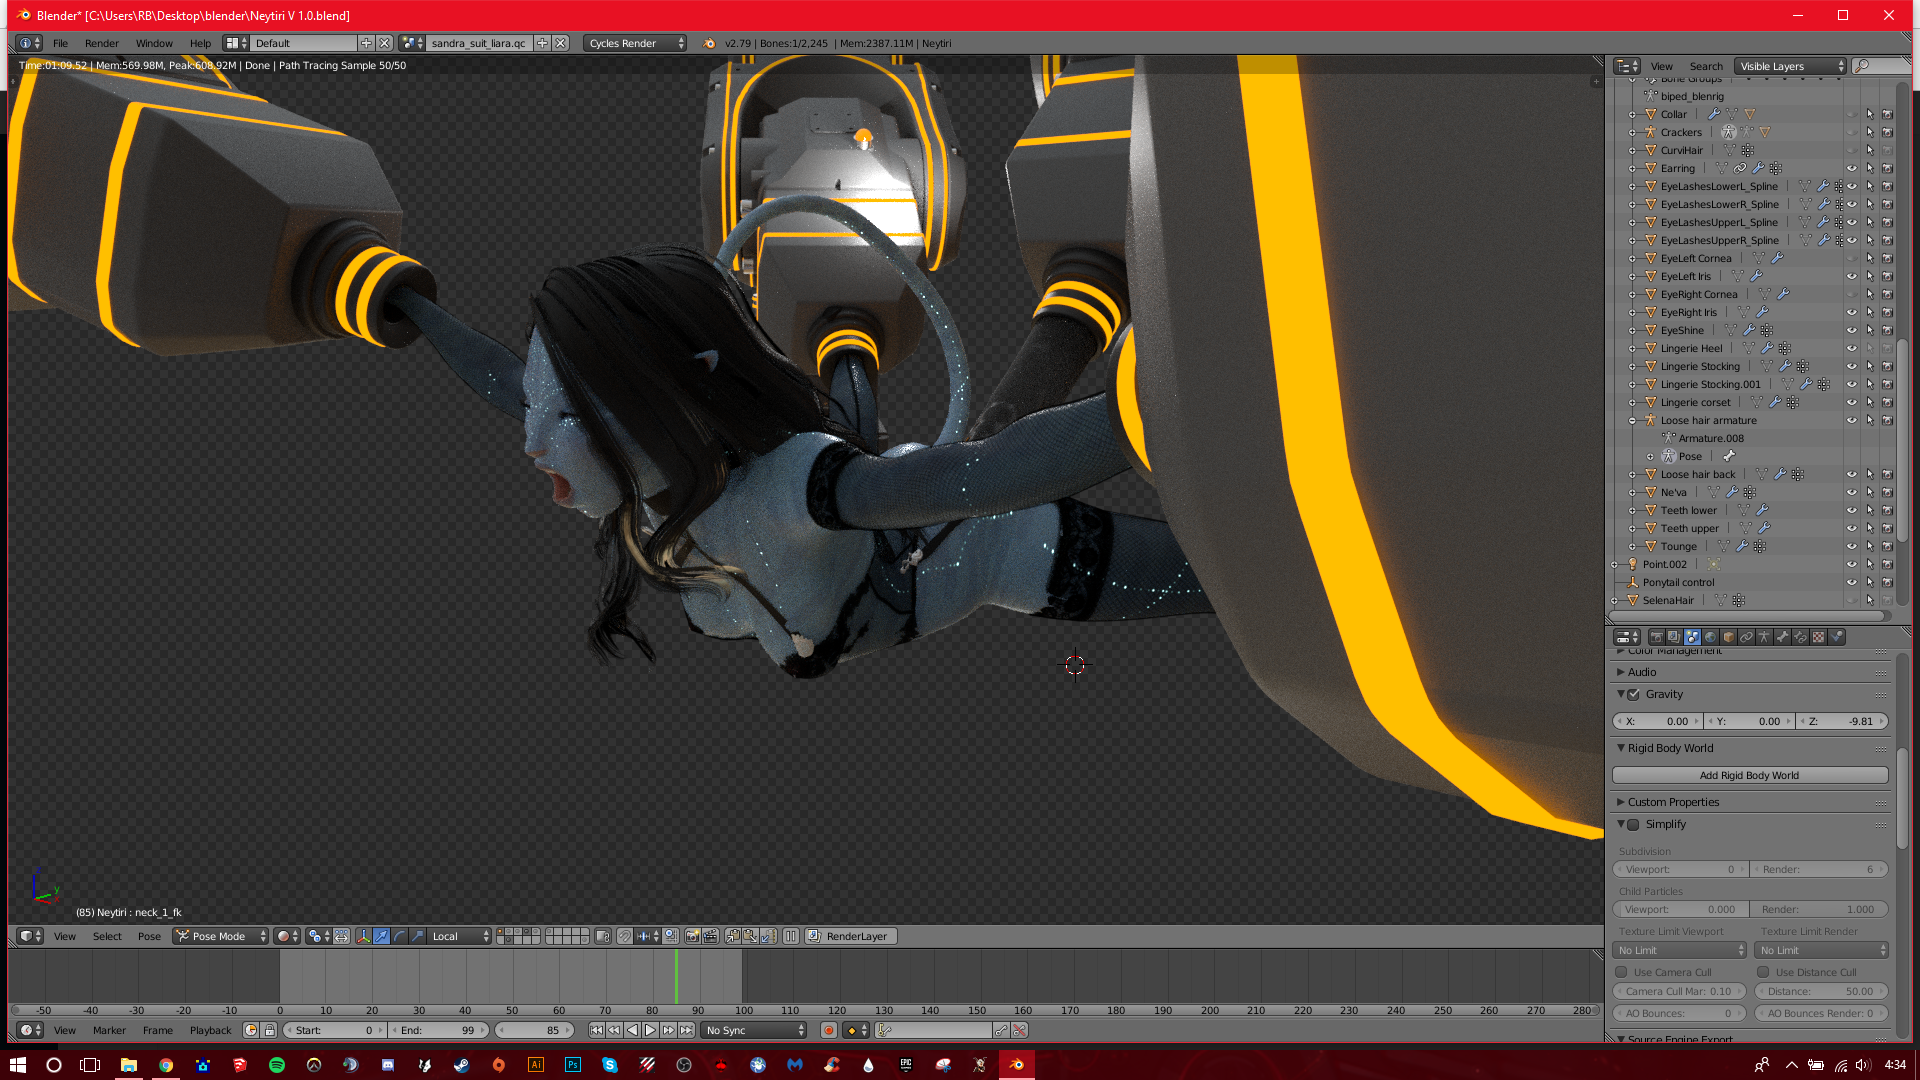Open File Explorer from the taskbar
Viewport: 1920px width, 1080px height.
tap(129, 1065)
